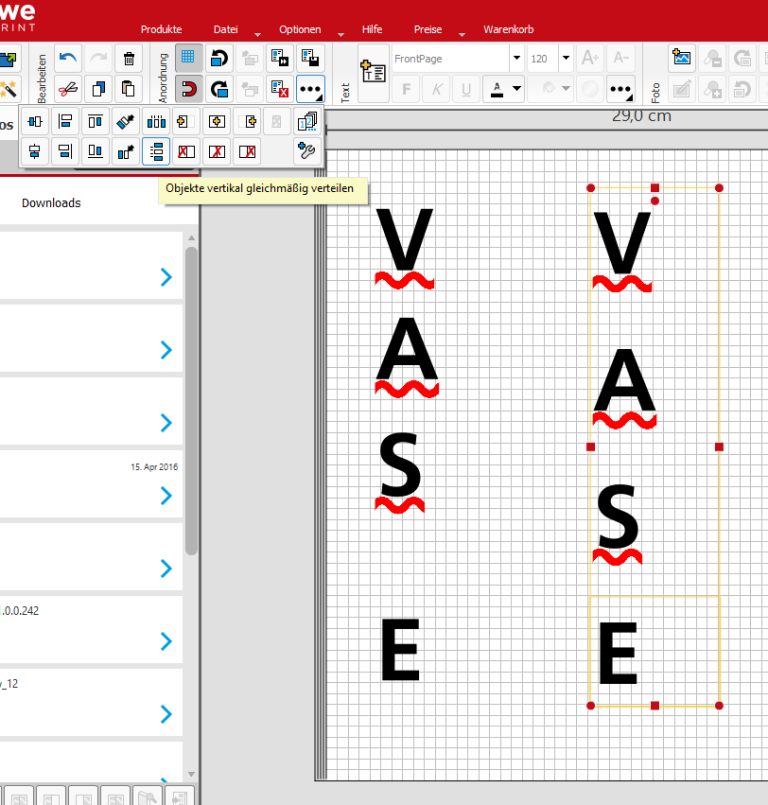Viewport: 768px width, 805px height.
Task: Cut selection using scissors icon
Action: click(x=68, y=89)
